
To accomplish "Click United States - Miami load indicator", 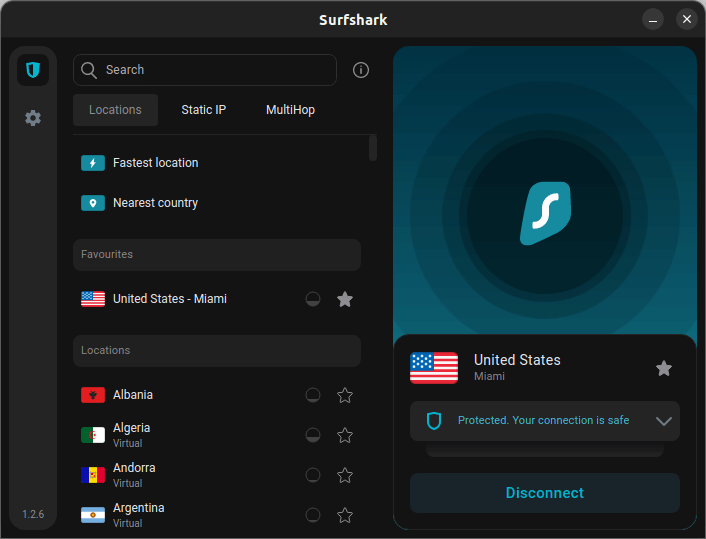I will 313,299.
